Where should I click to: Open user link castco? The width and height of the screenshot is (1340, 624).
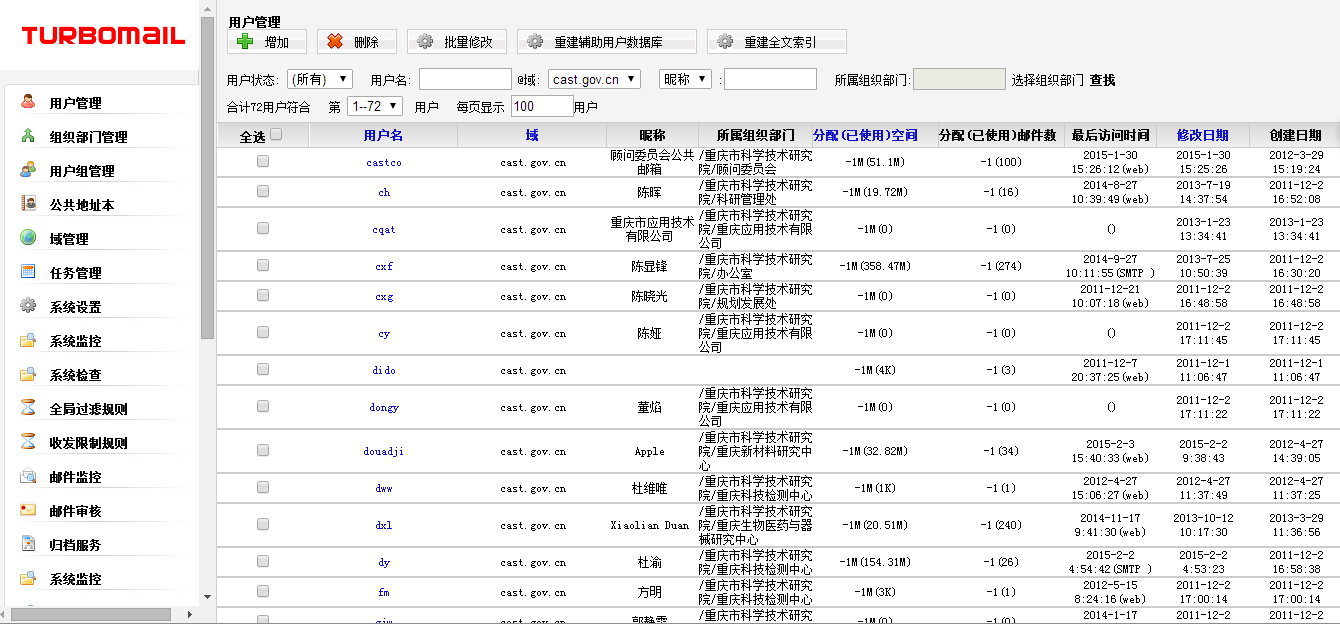point(384,162)
